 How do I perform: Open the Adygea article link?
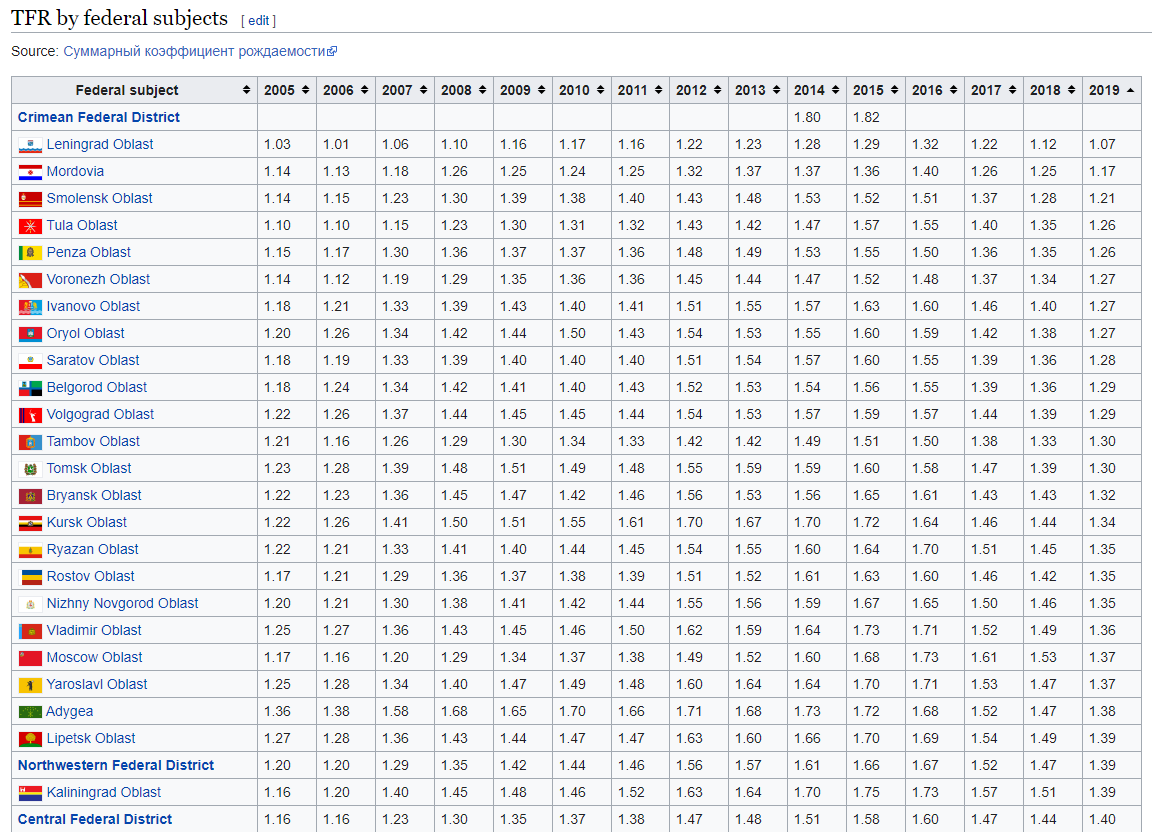(x=70, y=711)
